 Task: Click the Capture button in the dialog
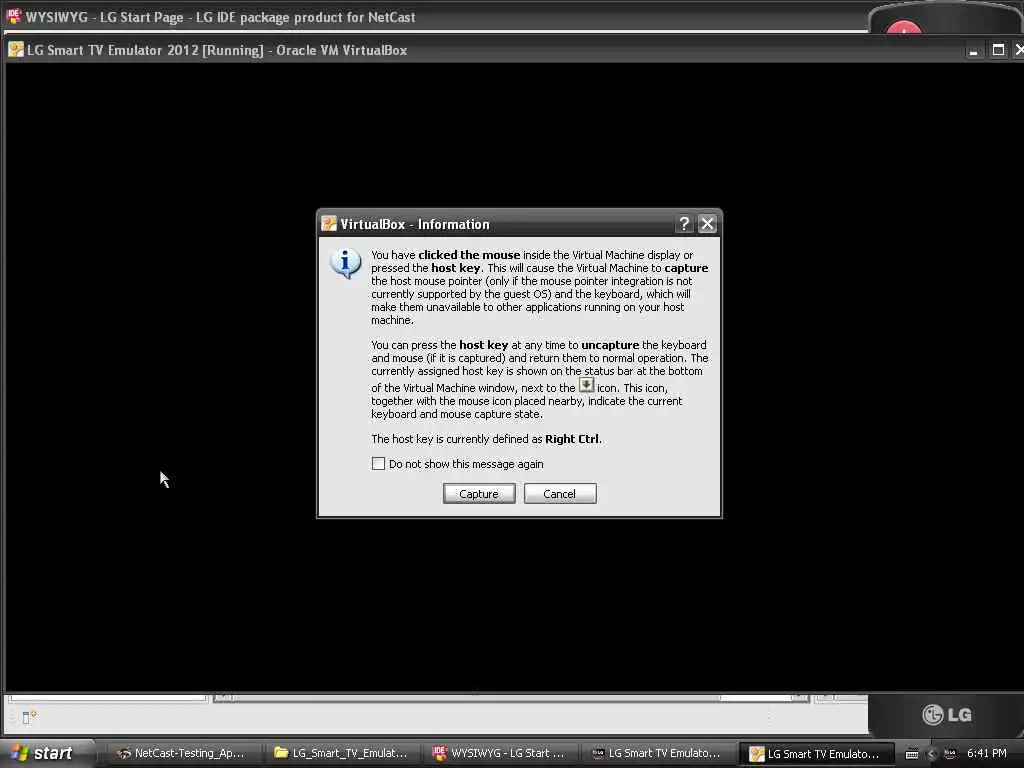(x=479, y=494)
